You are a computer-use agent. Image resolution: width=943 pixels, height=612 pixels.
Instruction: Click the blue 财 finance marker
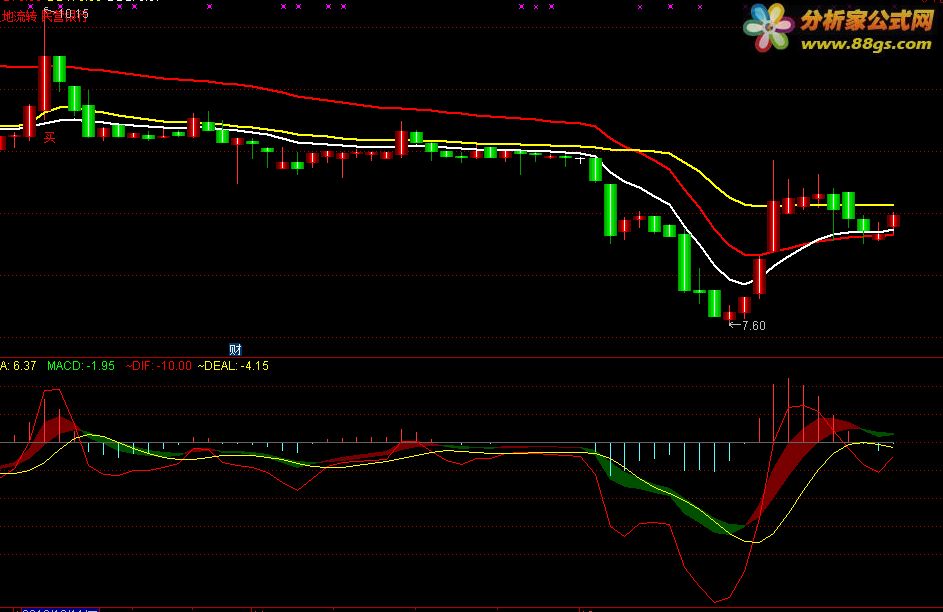235,350
